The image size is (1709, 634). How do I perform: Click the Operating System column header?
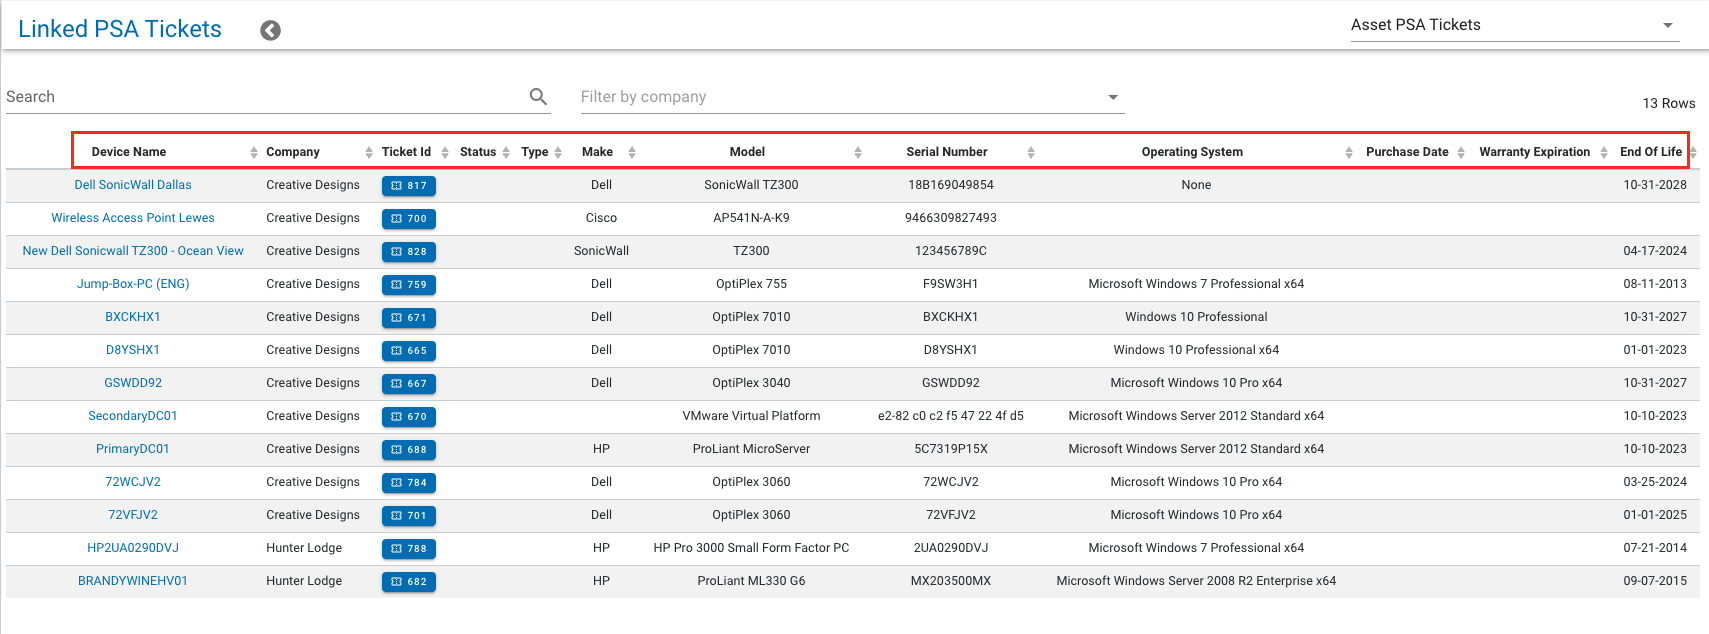(1192, 152)
